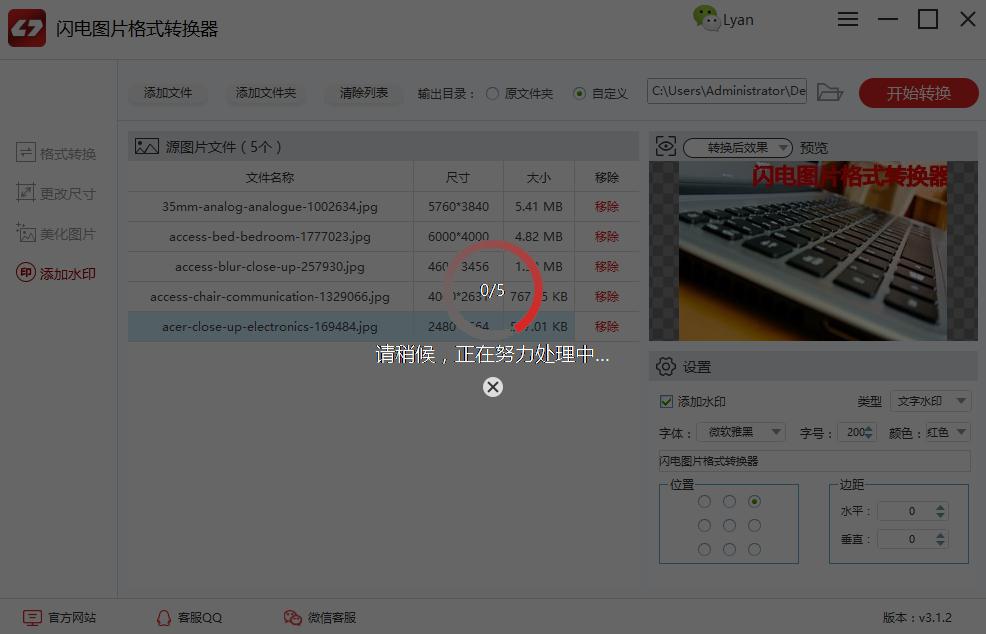Screen dimensions: 986x634
Task: Select top-right watermark position
Action: tap(755, 501)
